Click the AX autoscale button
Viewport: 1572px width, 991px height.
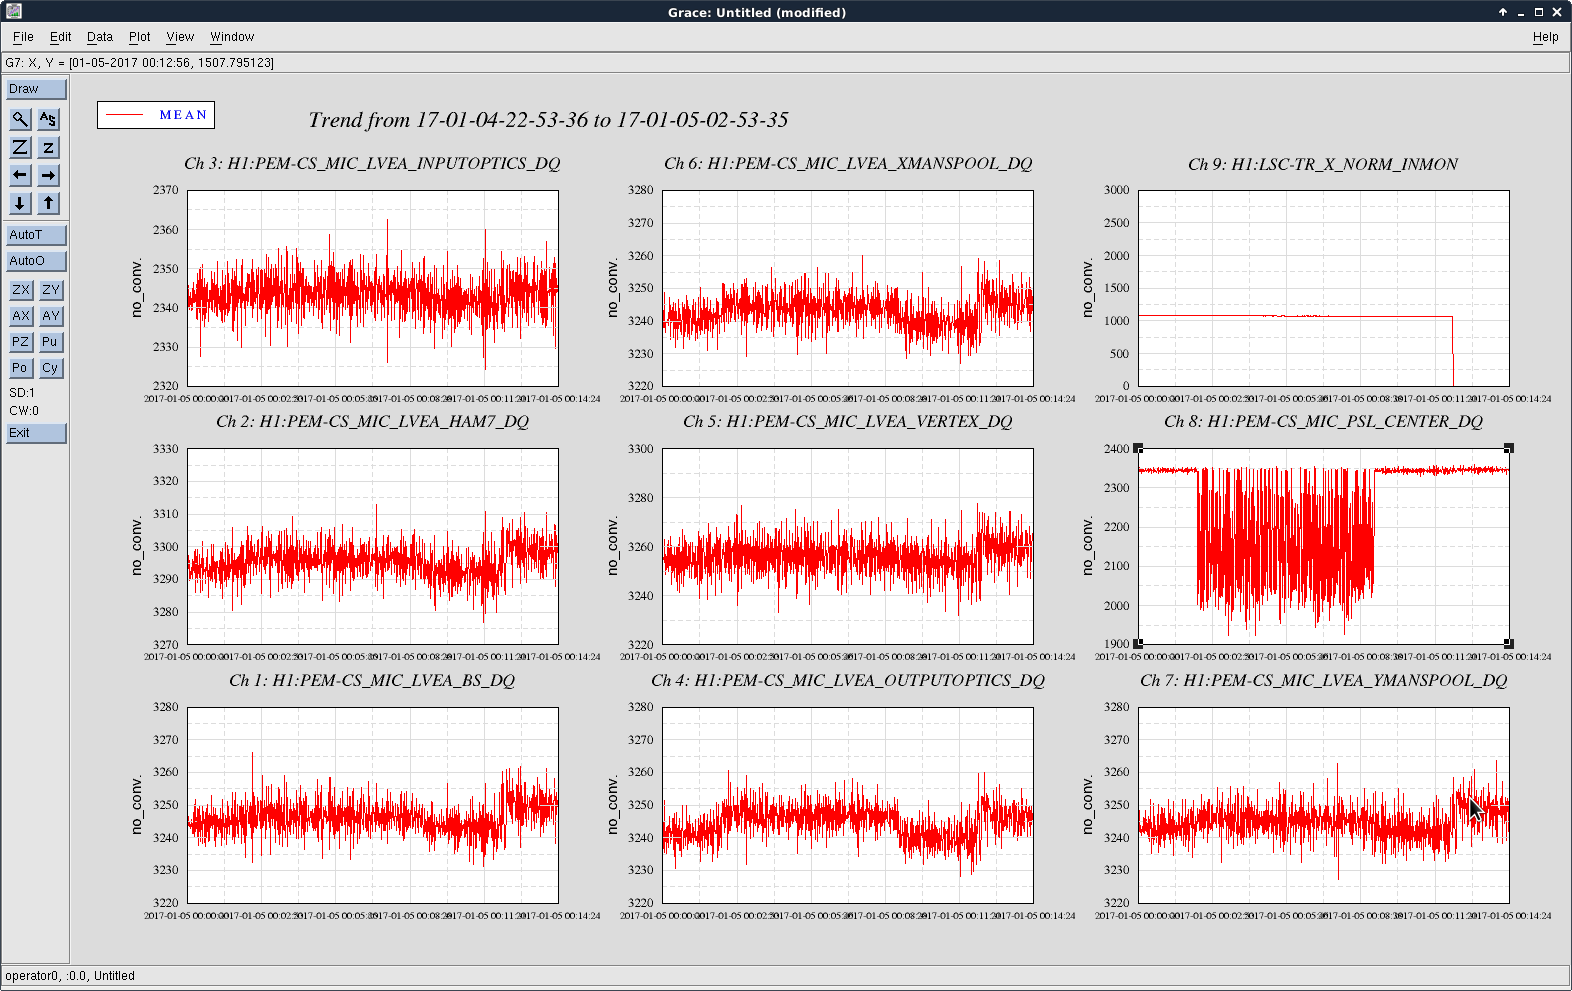21,316
